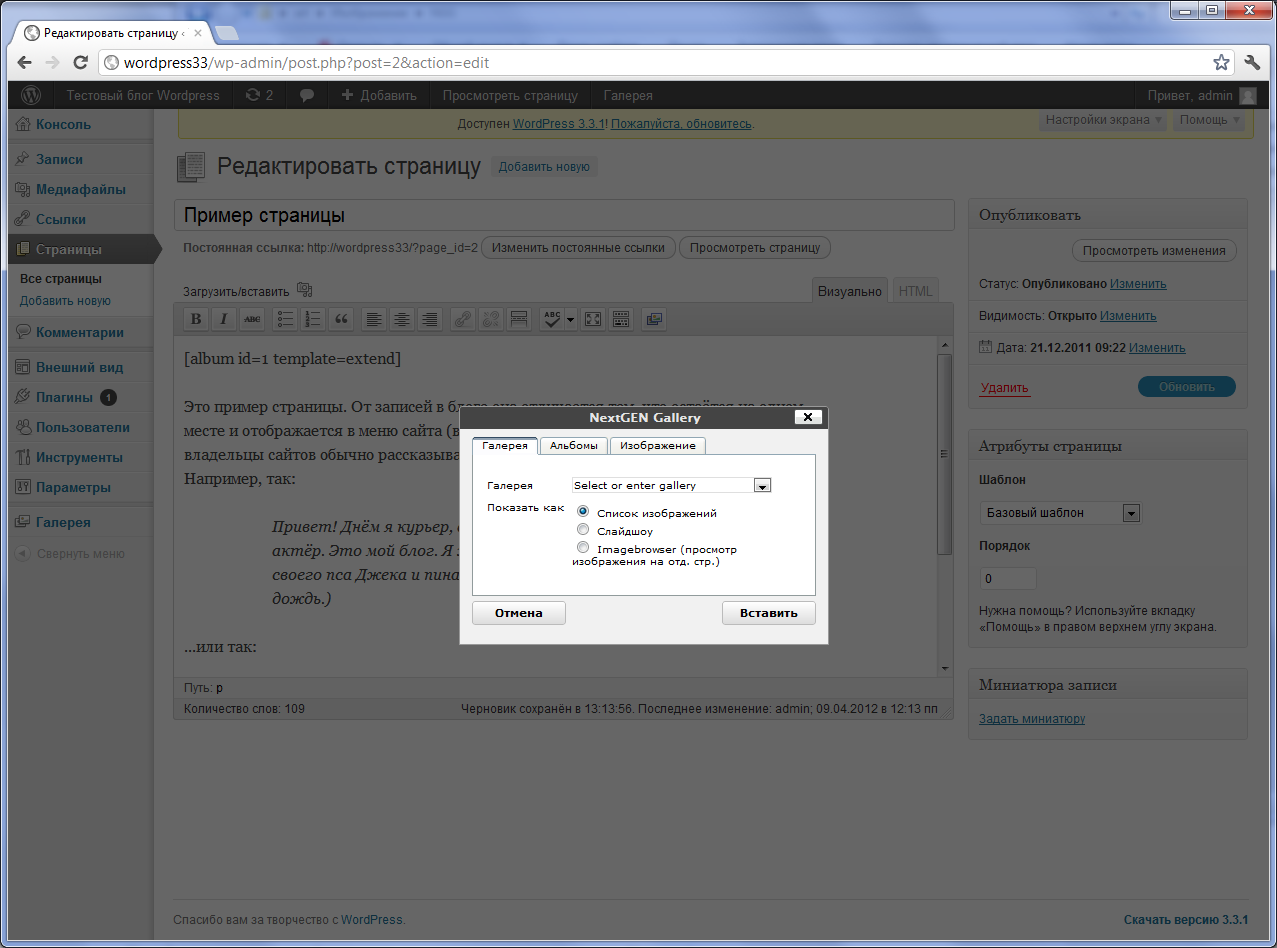Align text right
This screenshot has width=1277, height=948.
(430, 320)
